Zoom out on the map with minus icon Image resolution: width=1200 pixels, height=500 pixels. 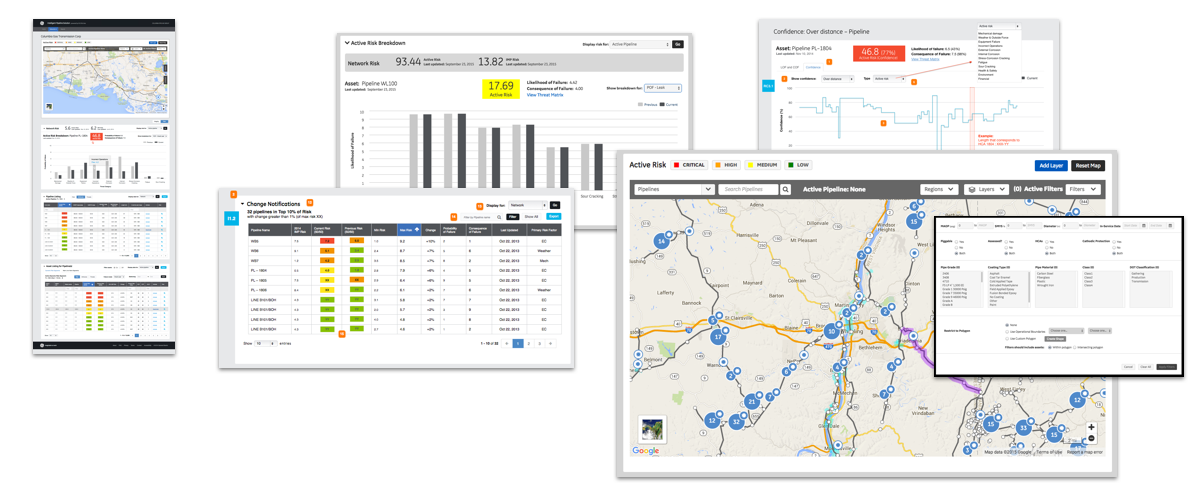point(1091,438)
